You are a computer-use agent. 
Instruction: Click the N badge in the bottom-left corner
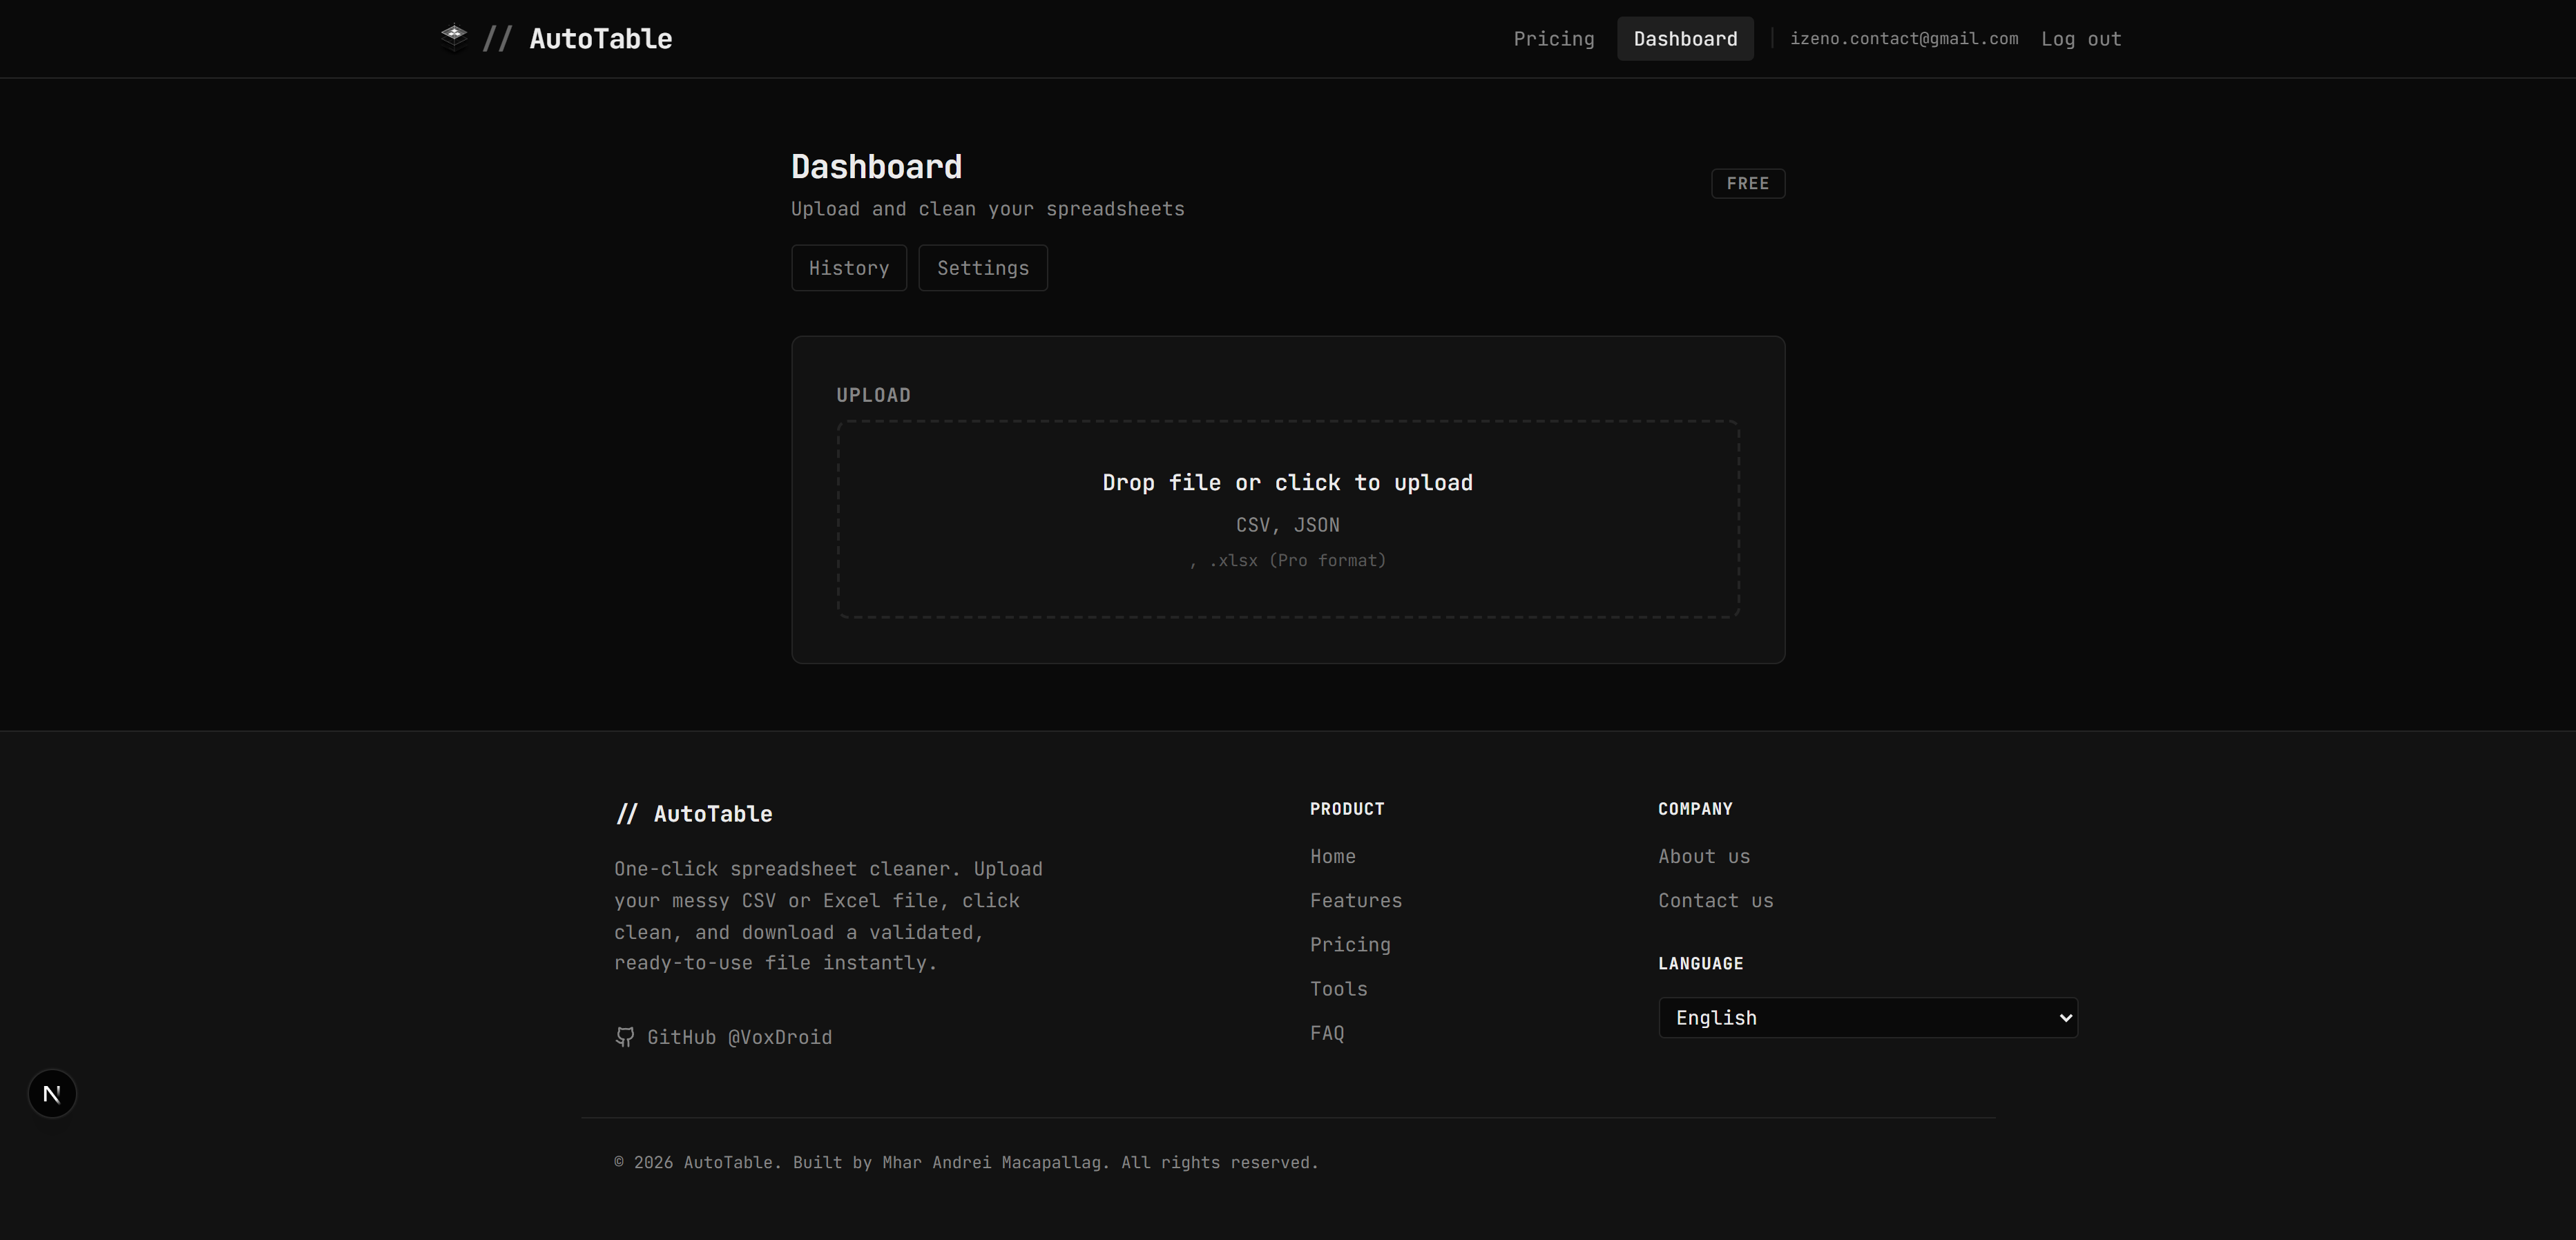(51, 1093)
